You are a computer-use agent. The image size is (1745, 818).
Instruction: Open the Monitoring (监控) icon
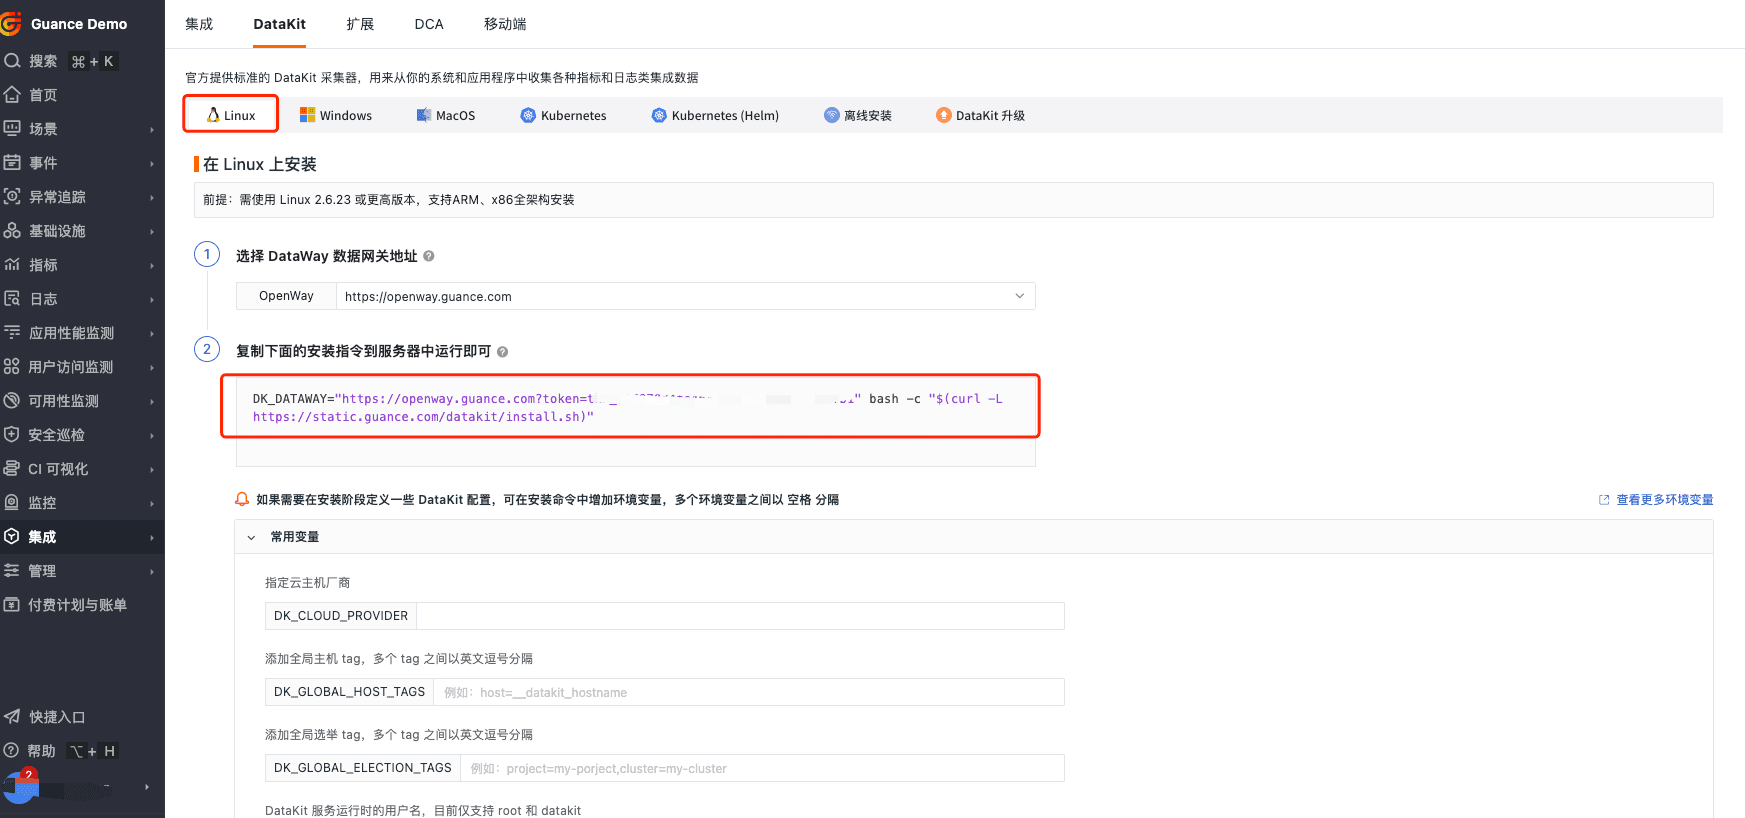(x=12, y=503)
